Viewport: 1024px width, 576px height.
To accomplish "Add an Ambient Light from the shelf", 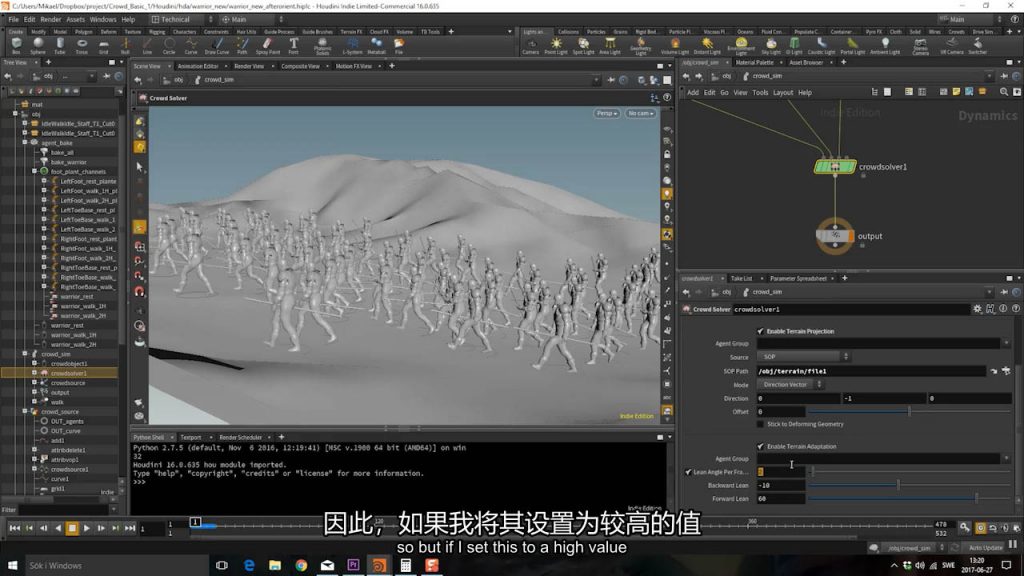I will pyautogui.click(x=885, y=46).
